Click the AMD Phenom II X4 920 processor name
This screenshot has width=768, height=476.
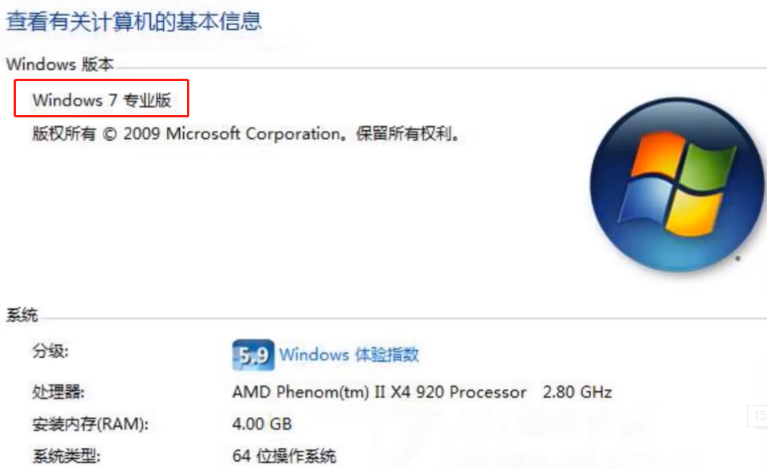[x=379, y=391]
